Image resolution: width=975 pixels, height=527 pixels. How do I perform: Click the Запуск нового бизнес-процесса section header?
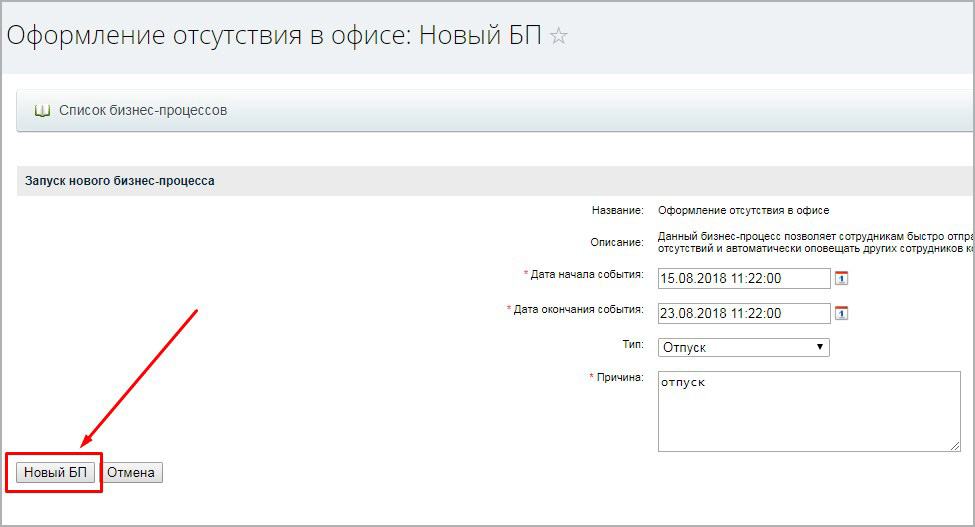[x=120, y=181]
